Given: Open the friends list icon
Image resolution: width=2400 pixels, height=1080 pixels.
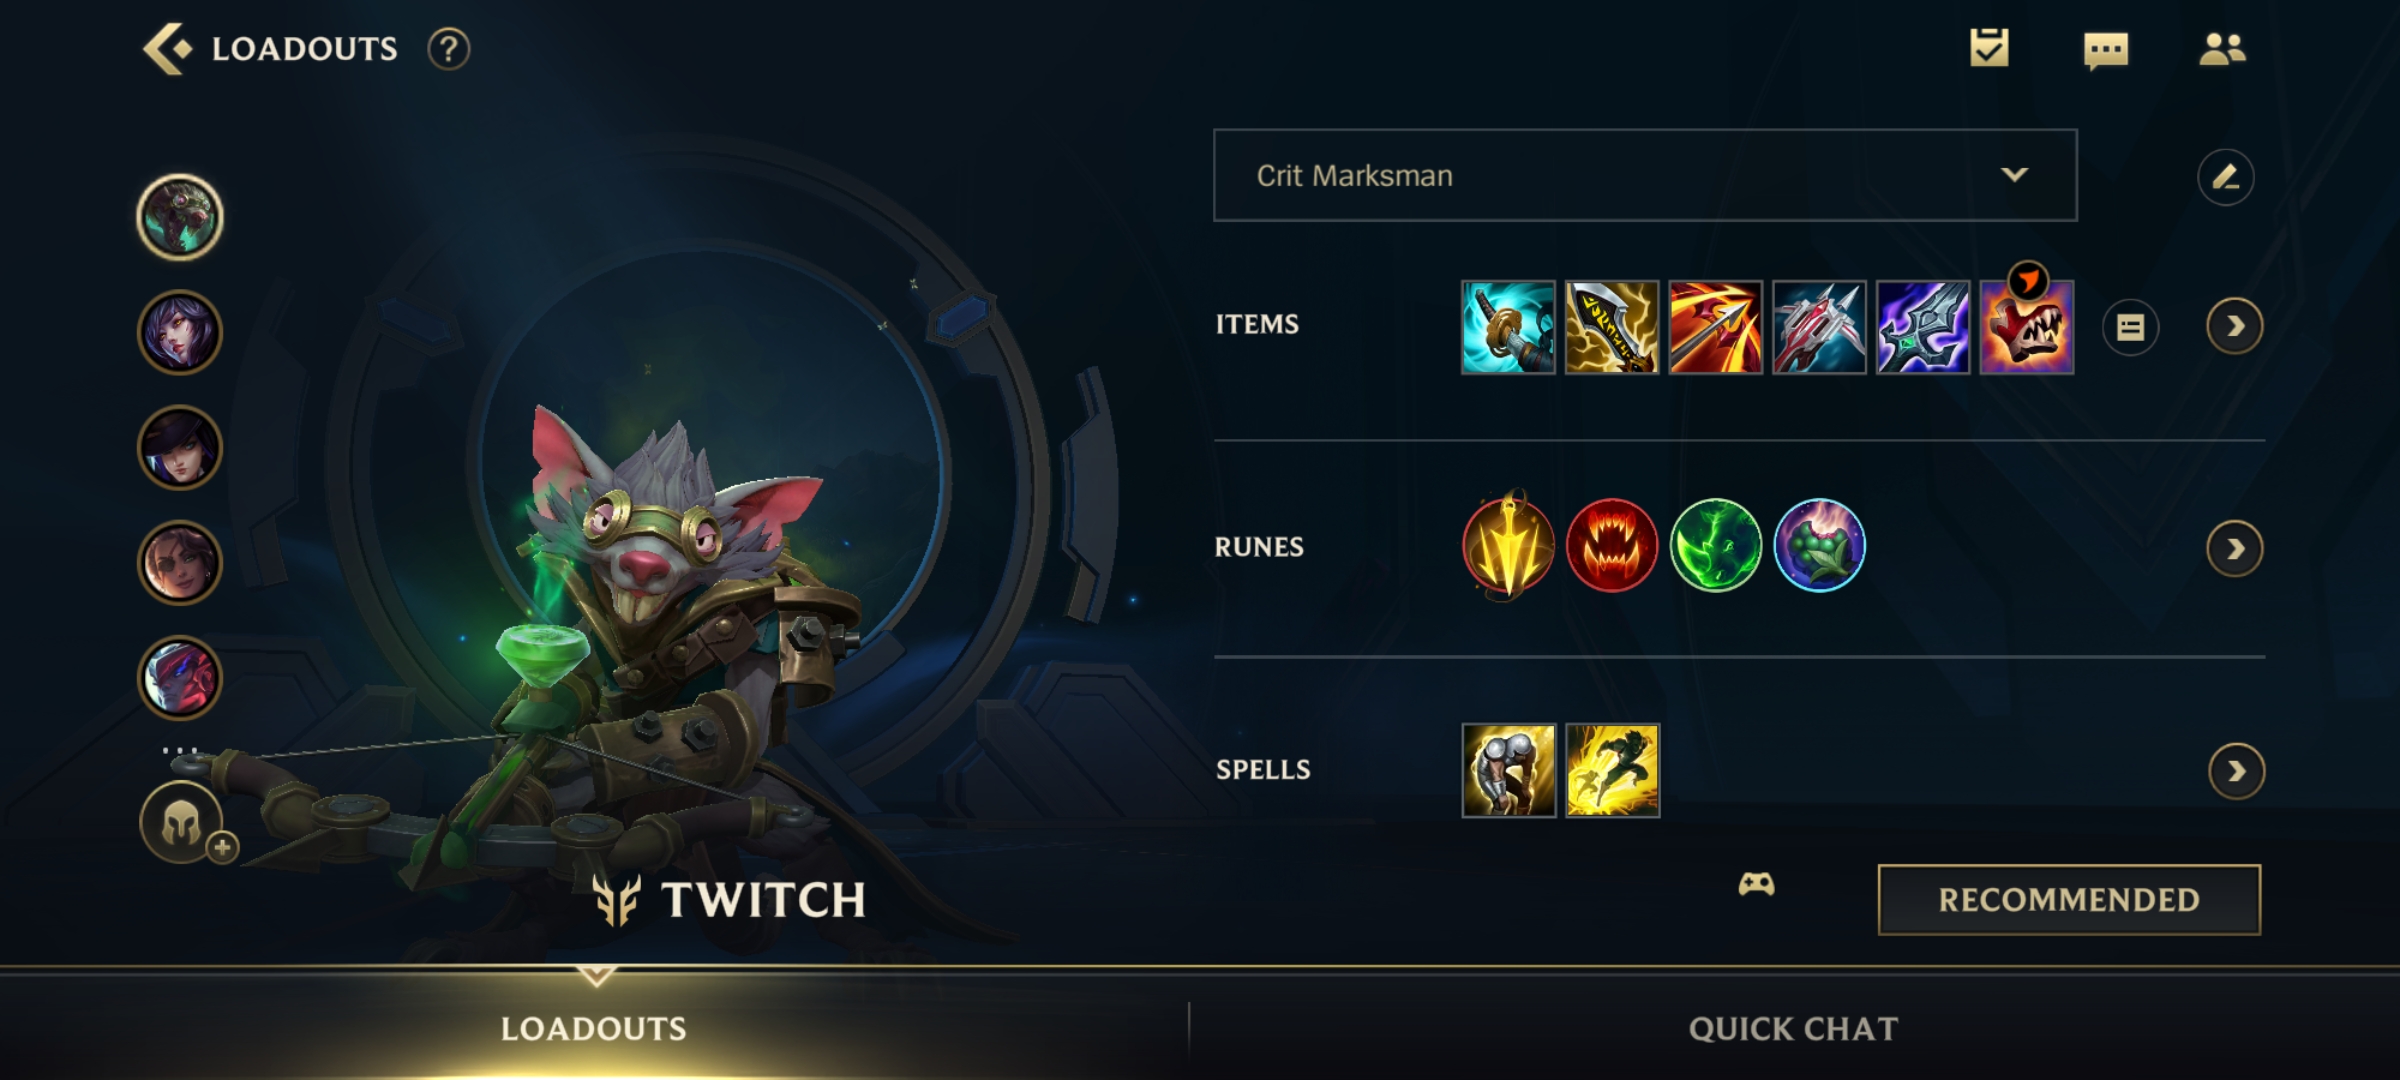Looking at the screenshot, I should (2222, 48).
